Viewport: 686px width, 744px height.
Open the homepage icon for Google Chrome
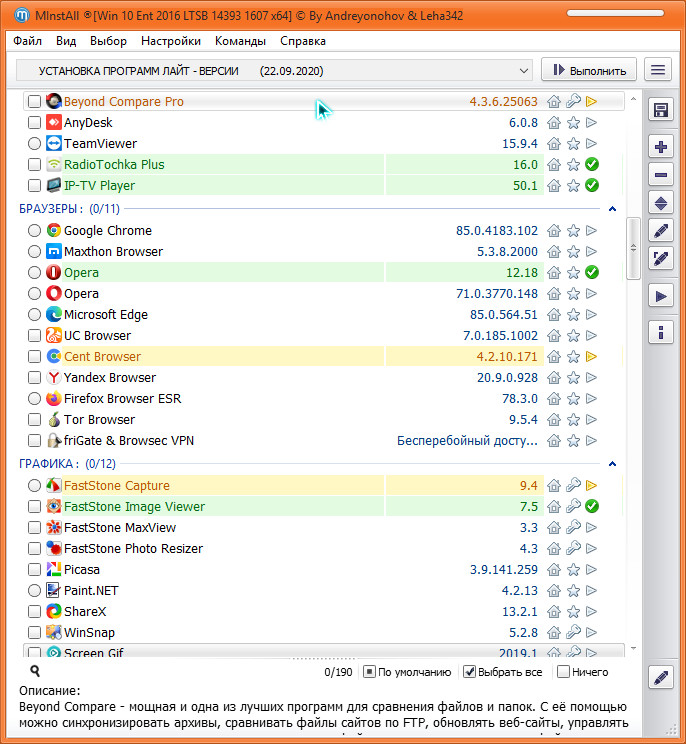[554, 231]
